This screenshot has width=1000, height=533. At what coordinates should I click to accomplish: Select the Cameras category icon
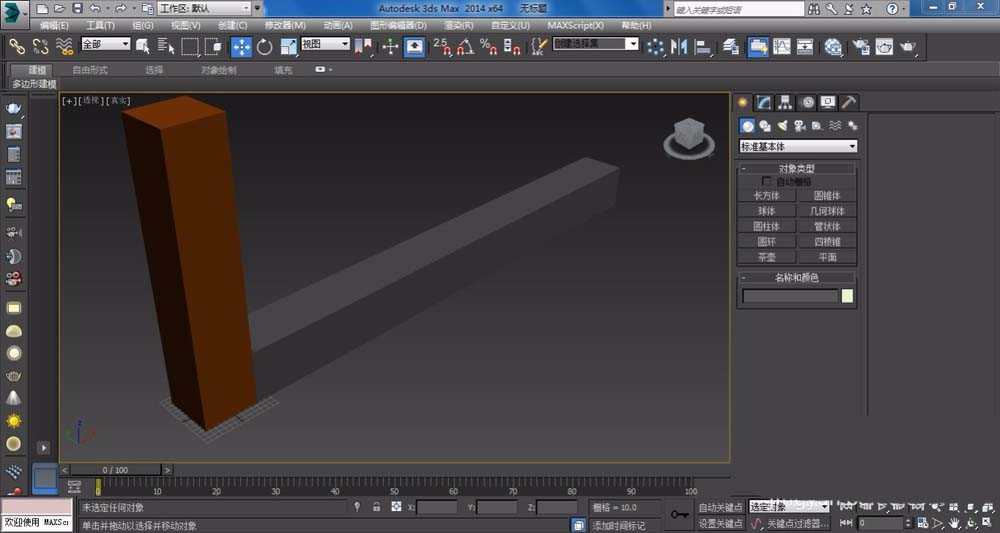[x=799, y=126]
